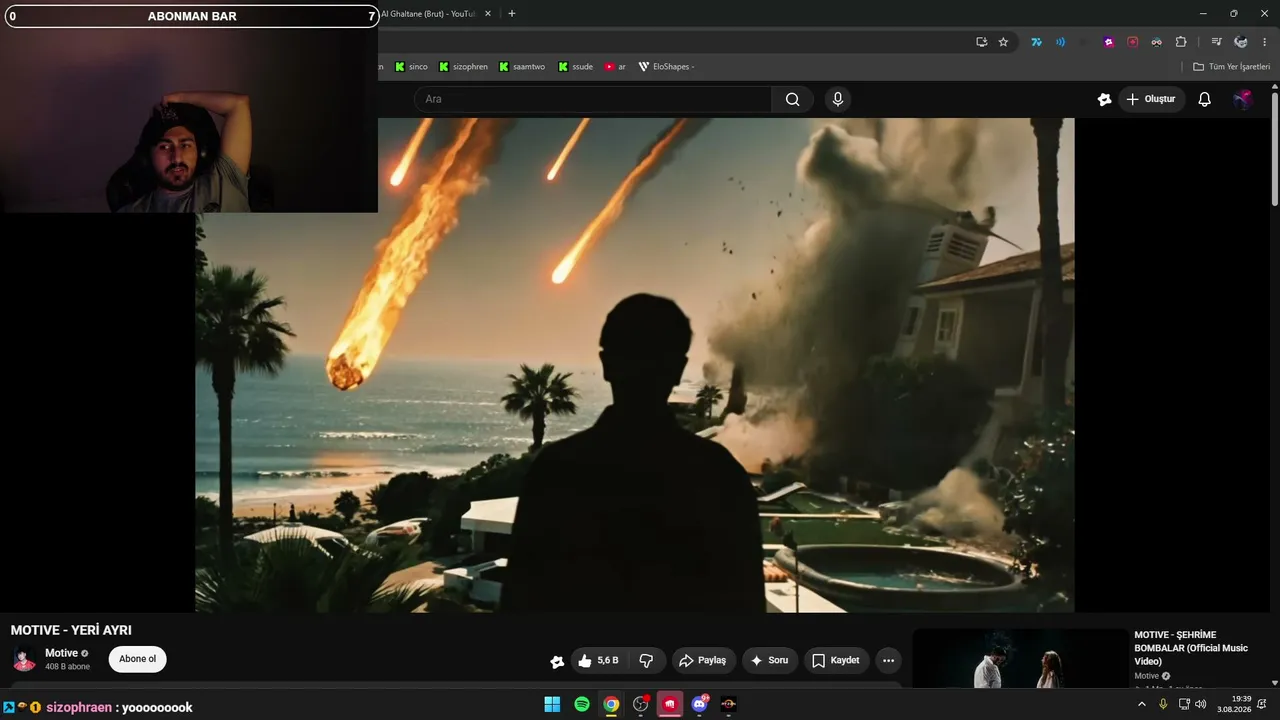Open the YouTube 'ar' bookmark
Viewport: 1280px width, 720px height.
click(x=615, y=67)
